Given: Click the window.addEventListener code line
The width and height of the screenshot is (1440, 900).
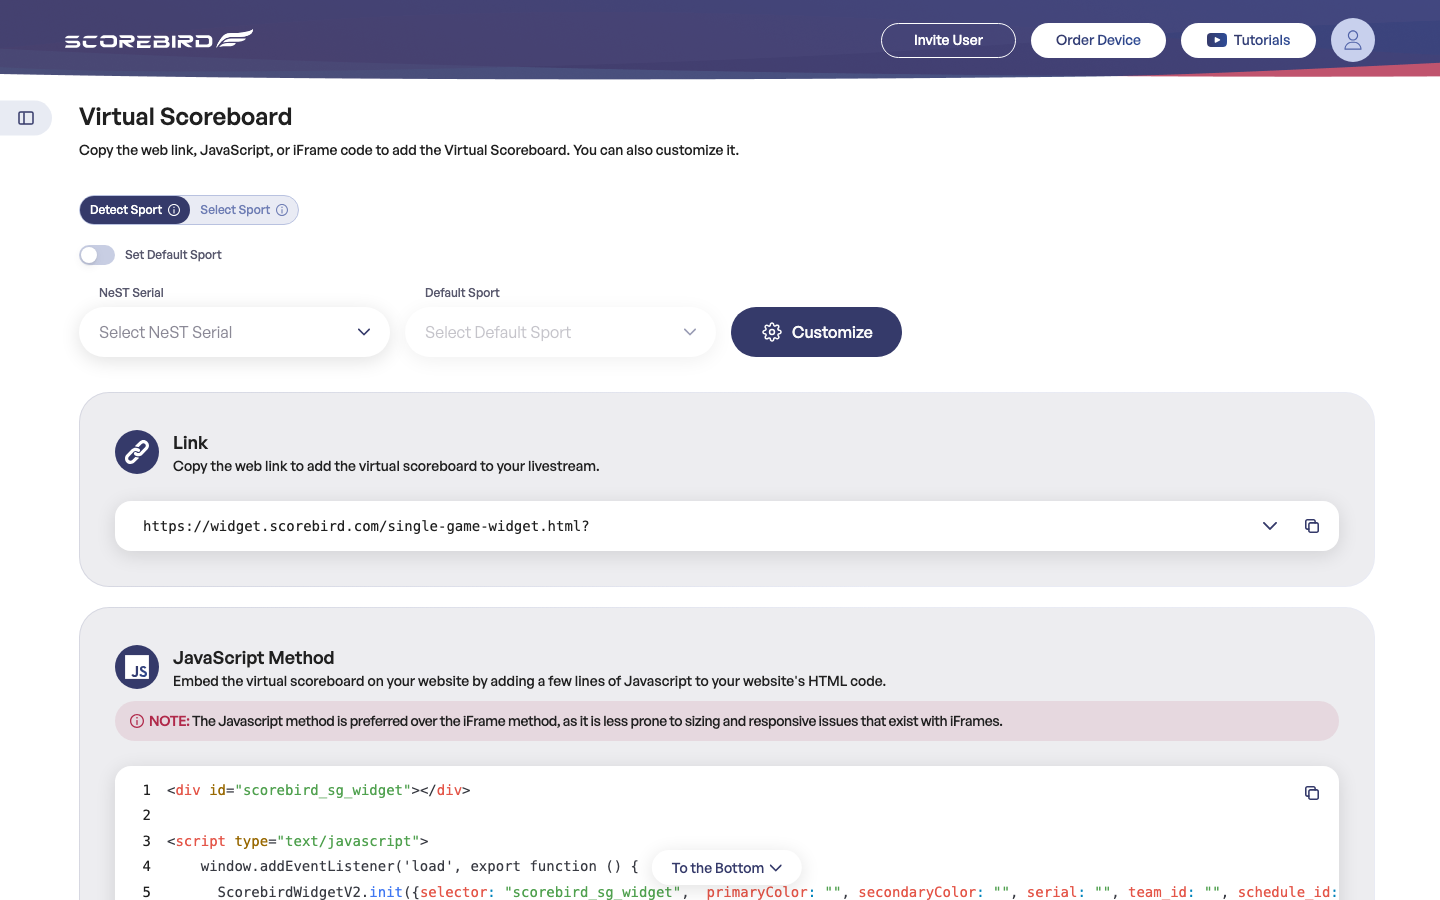Looking at the screenshot, I should tap(419, 866).
